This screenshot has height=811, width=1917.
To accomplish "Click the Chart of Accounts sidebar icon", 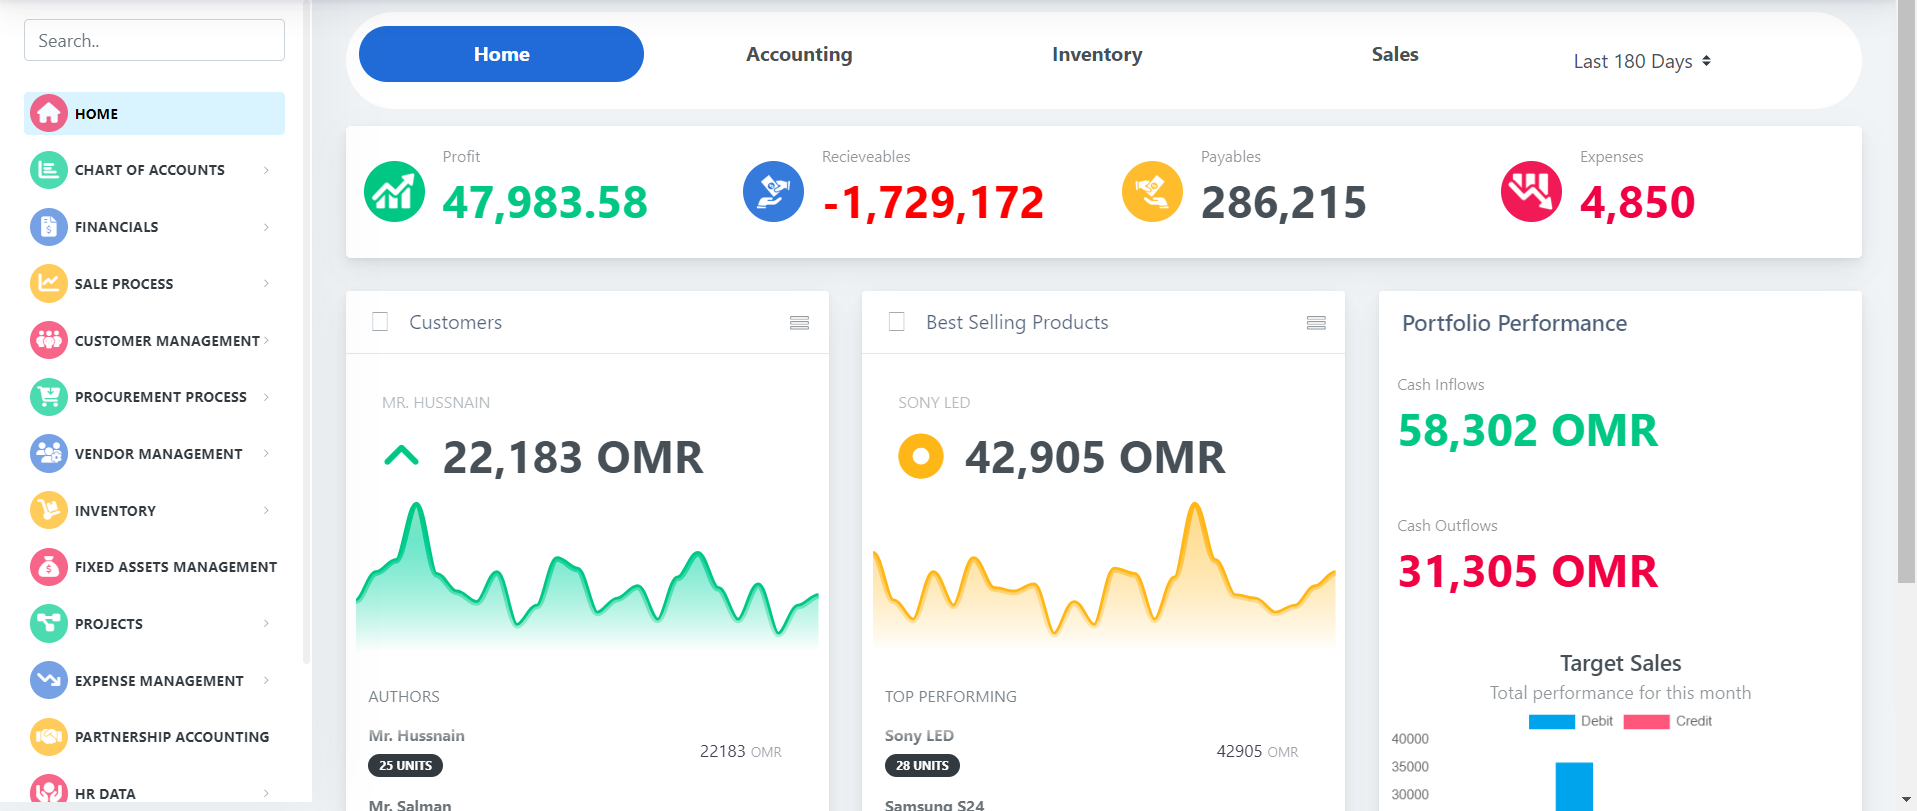I will click(x=48, y=170).
